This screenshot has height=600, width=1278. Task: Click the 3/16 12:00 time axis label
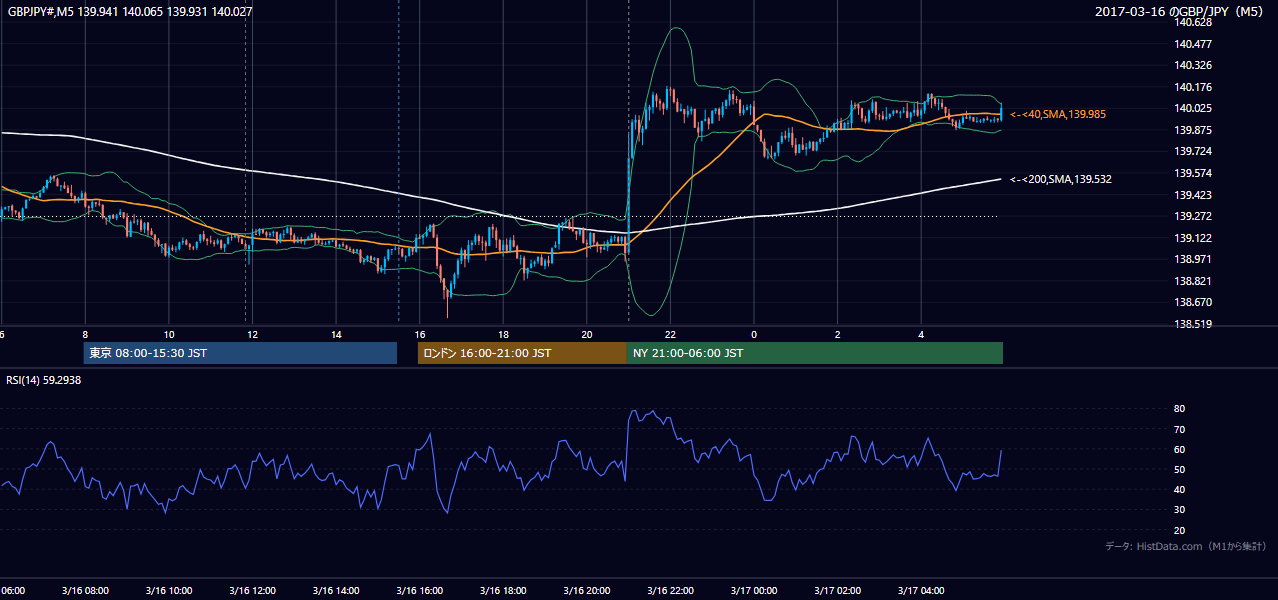(x=252, y=591)
